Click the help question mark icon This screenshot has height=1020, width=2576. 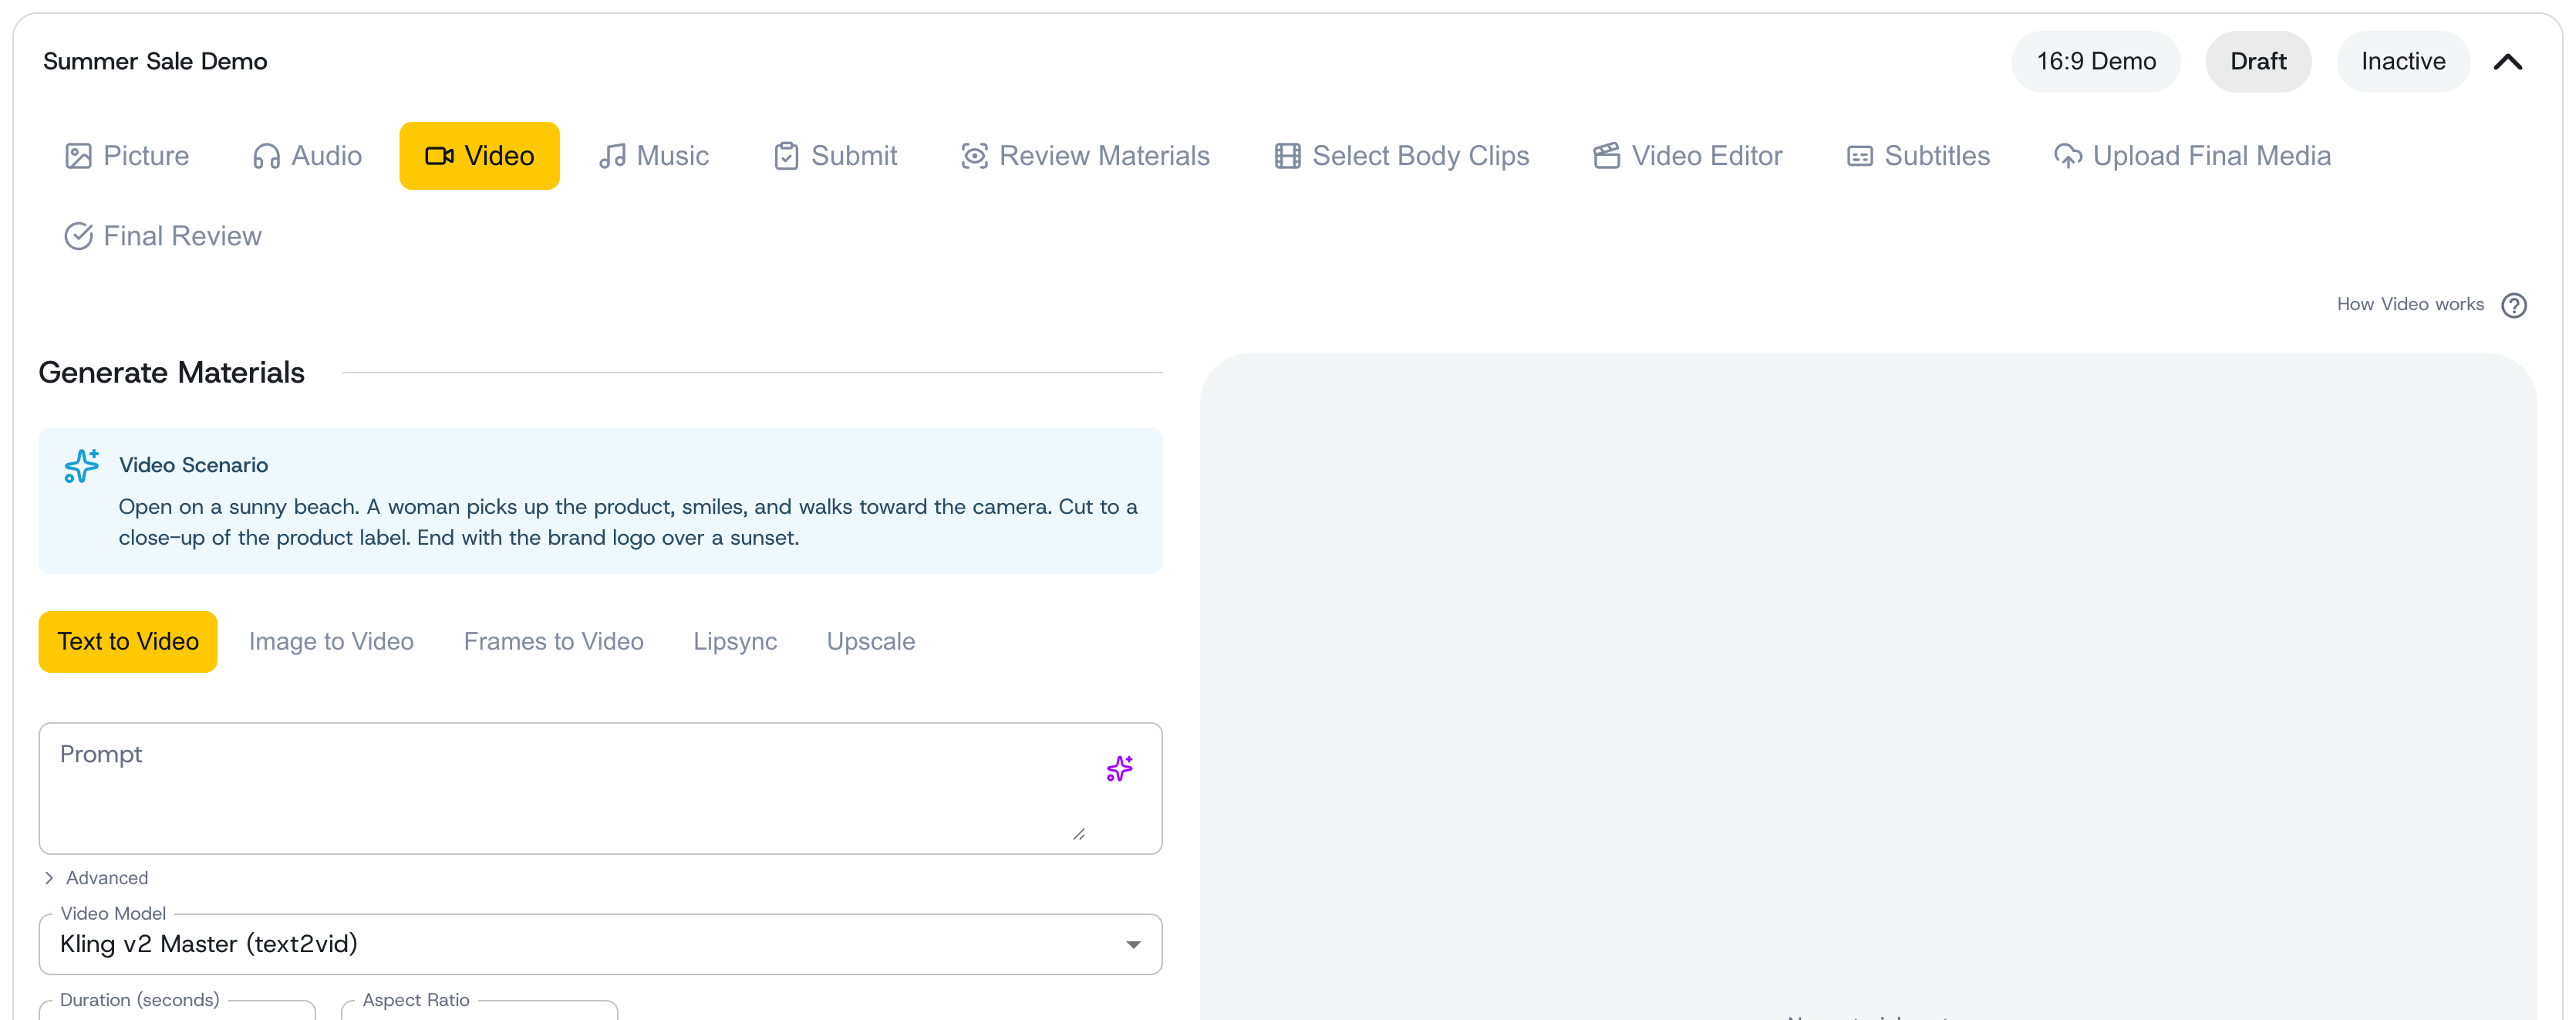point(2513,305)
